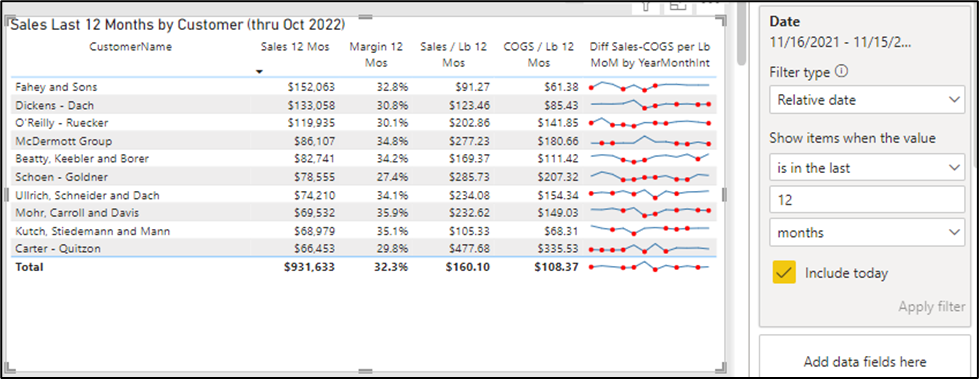Click the $119,935 sales value

click(x=311, y=122)
